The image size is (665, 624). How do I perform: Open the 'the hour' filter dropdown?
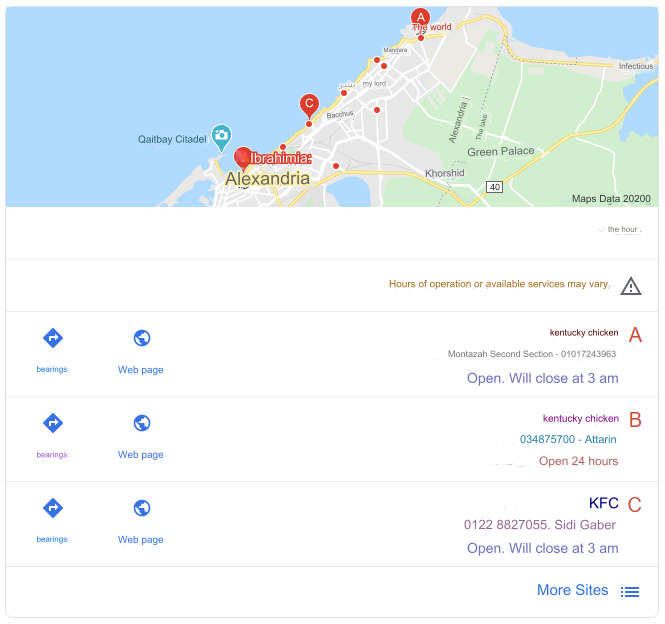click(620, 229)
